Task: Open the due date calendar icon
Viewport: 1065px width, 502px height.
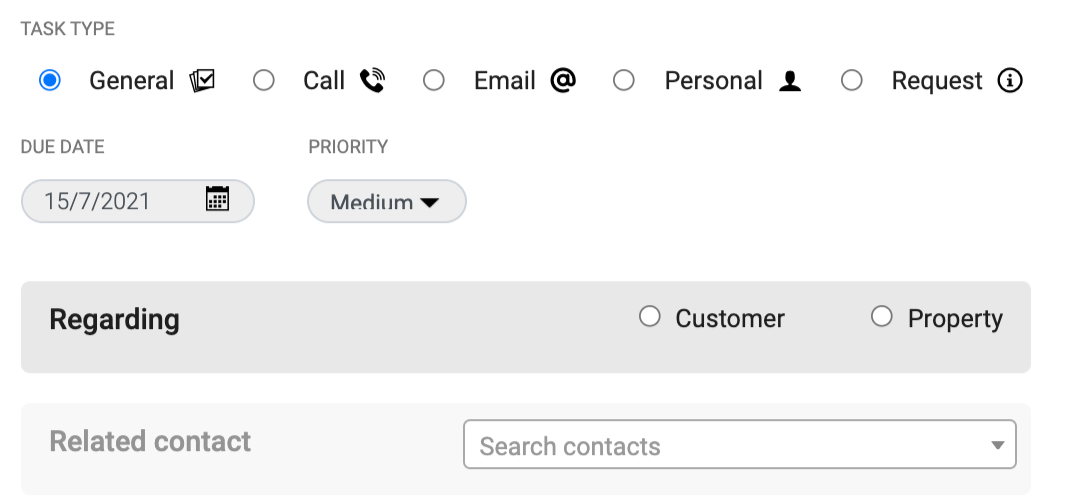Action: coord(217,198)
